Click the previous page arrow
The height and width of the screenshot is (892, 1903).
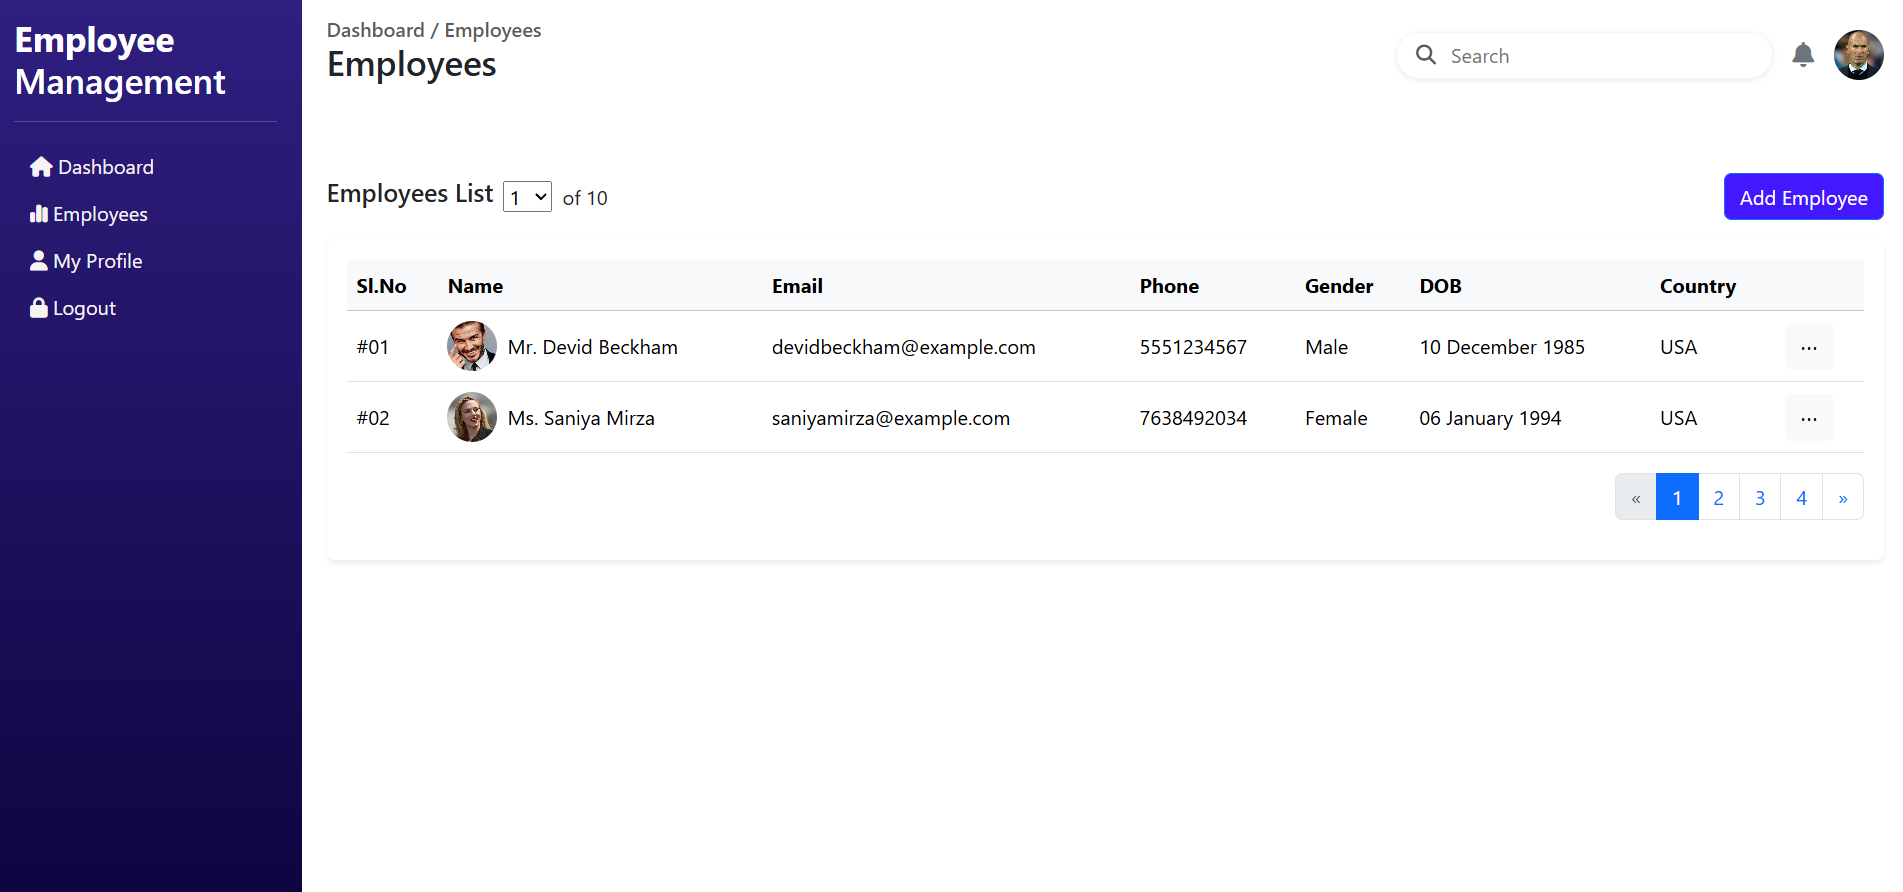[1636, 497]
